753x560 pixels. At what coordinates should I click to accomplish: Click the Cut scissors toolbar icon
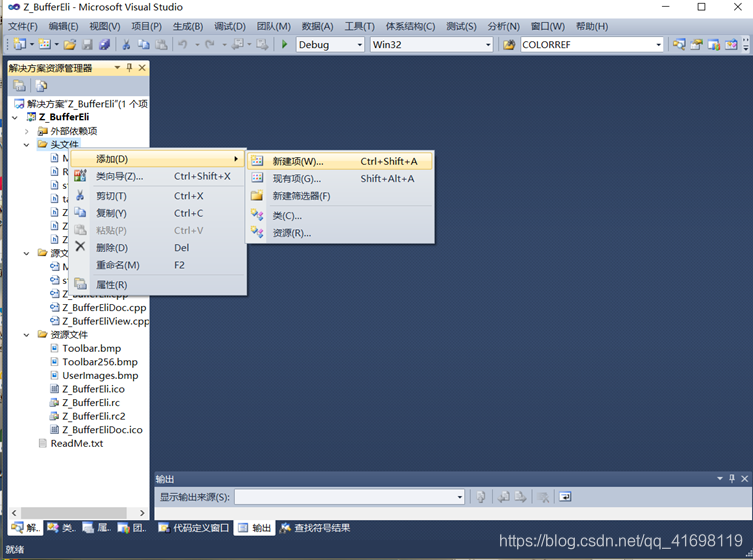tap(126, 45)
